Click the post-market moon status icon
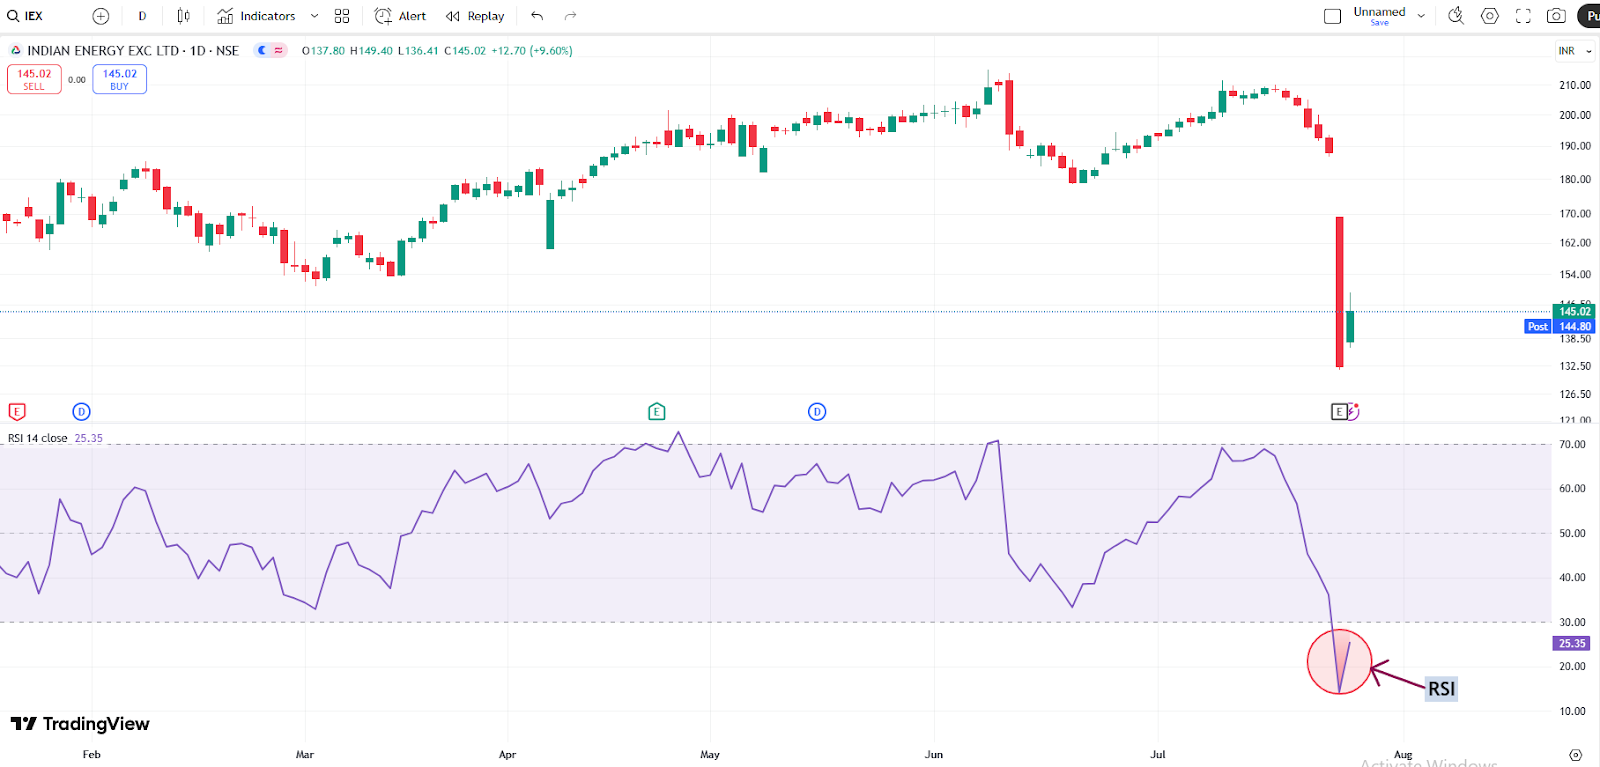Image resolution: width=1600 pixels, height=767 pixels. [262, 50]
